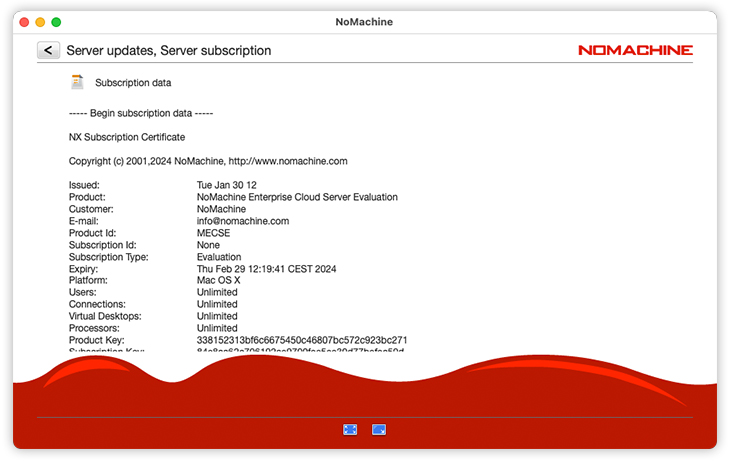Click the Begin subscription data line
Viewport: 730px width, 461px height.
(140, 113)
